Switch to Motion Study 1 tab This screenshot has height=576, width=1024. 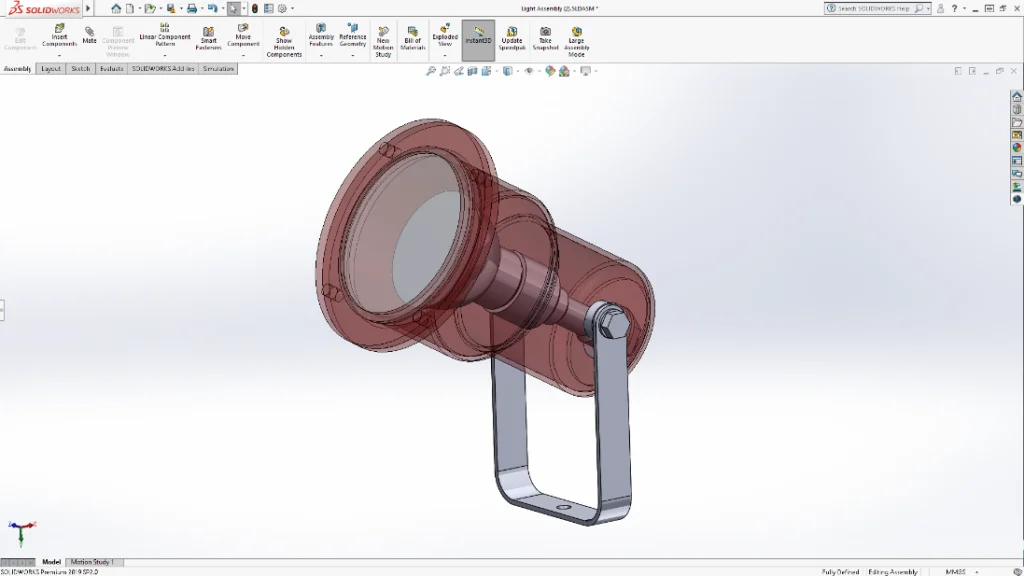point(92,562)
